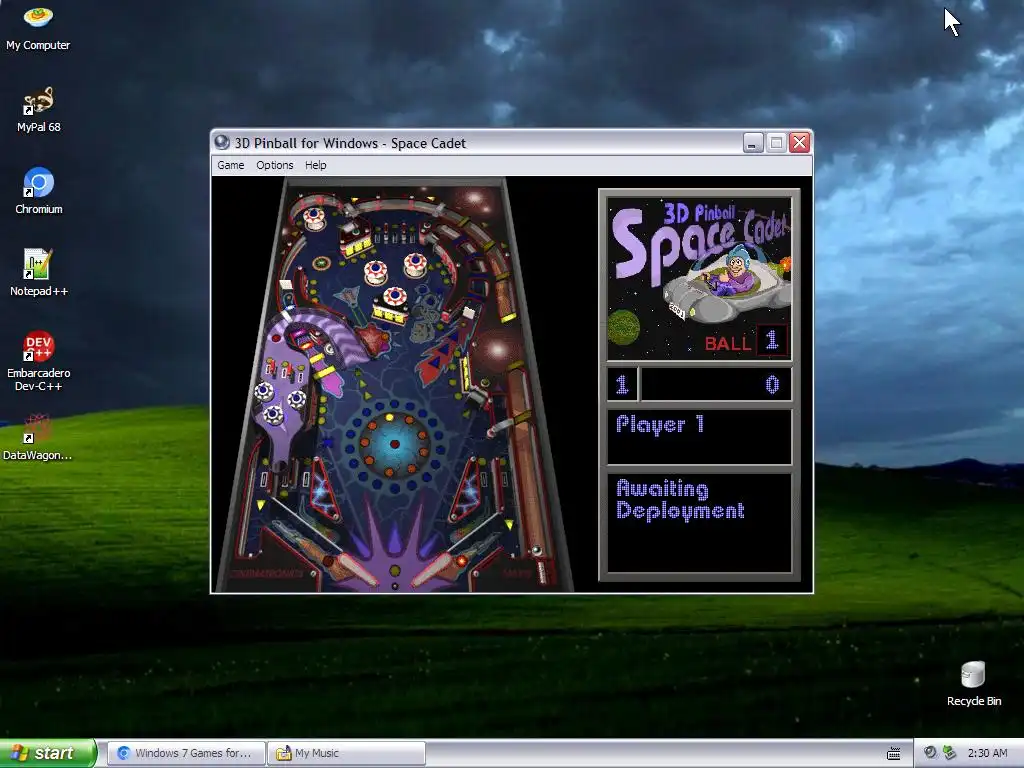Click the score display showing 0
The height and width of the screenshot is (768, 1024).
pyautogui.click(x=716, y=384)
